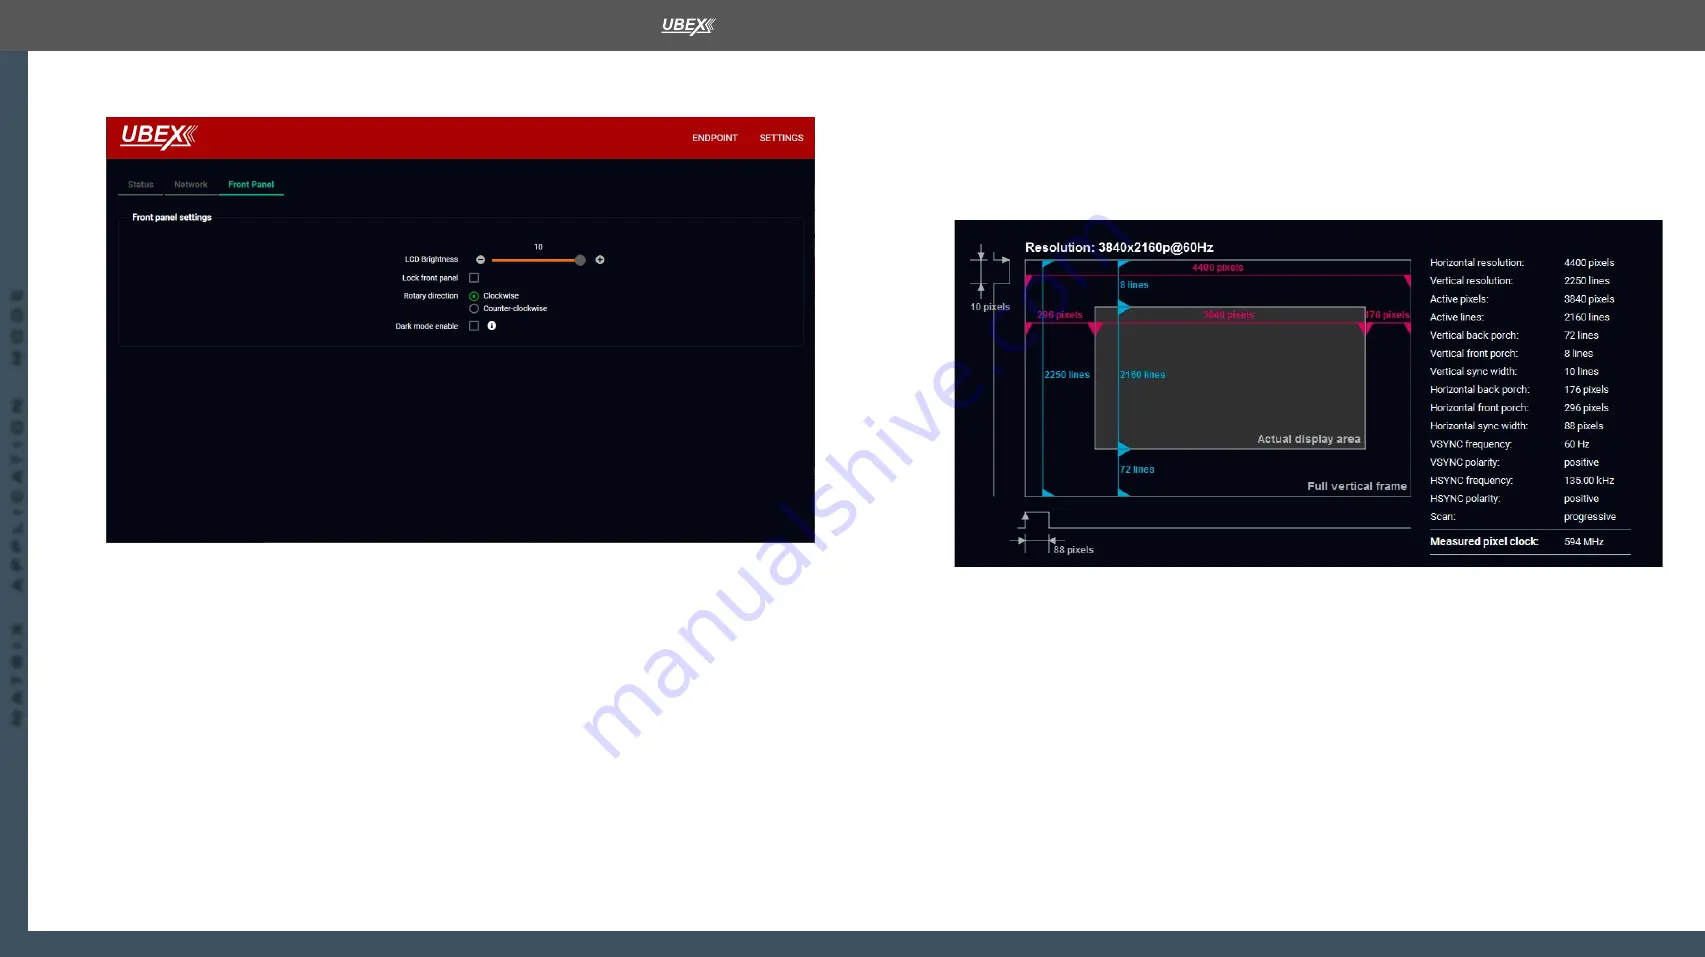Click the HSYNC frequency value 135.00 kHz
Image resolution: width=1705 pixels, height=957 pixels.
pos(1589,481)
